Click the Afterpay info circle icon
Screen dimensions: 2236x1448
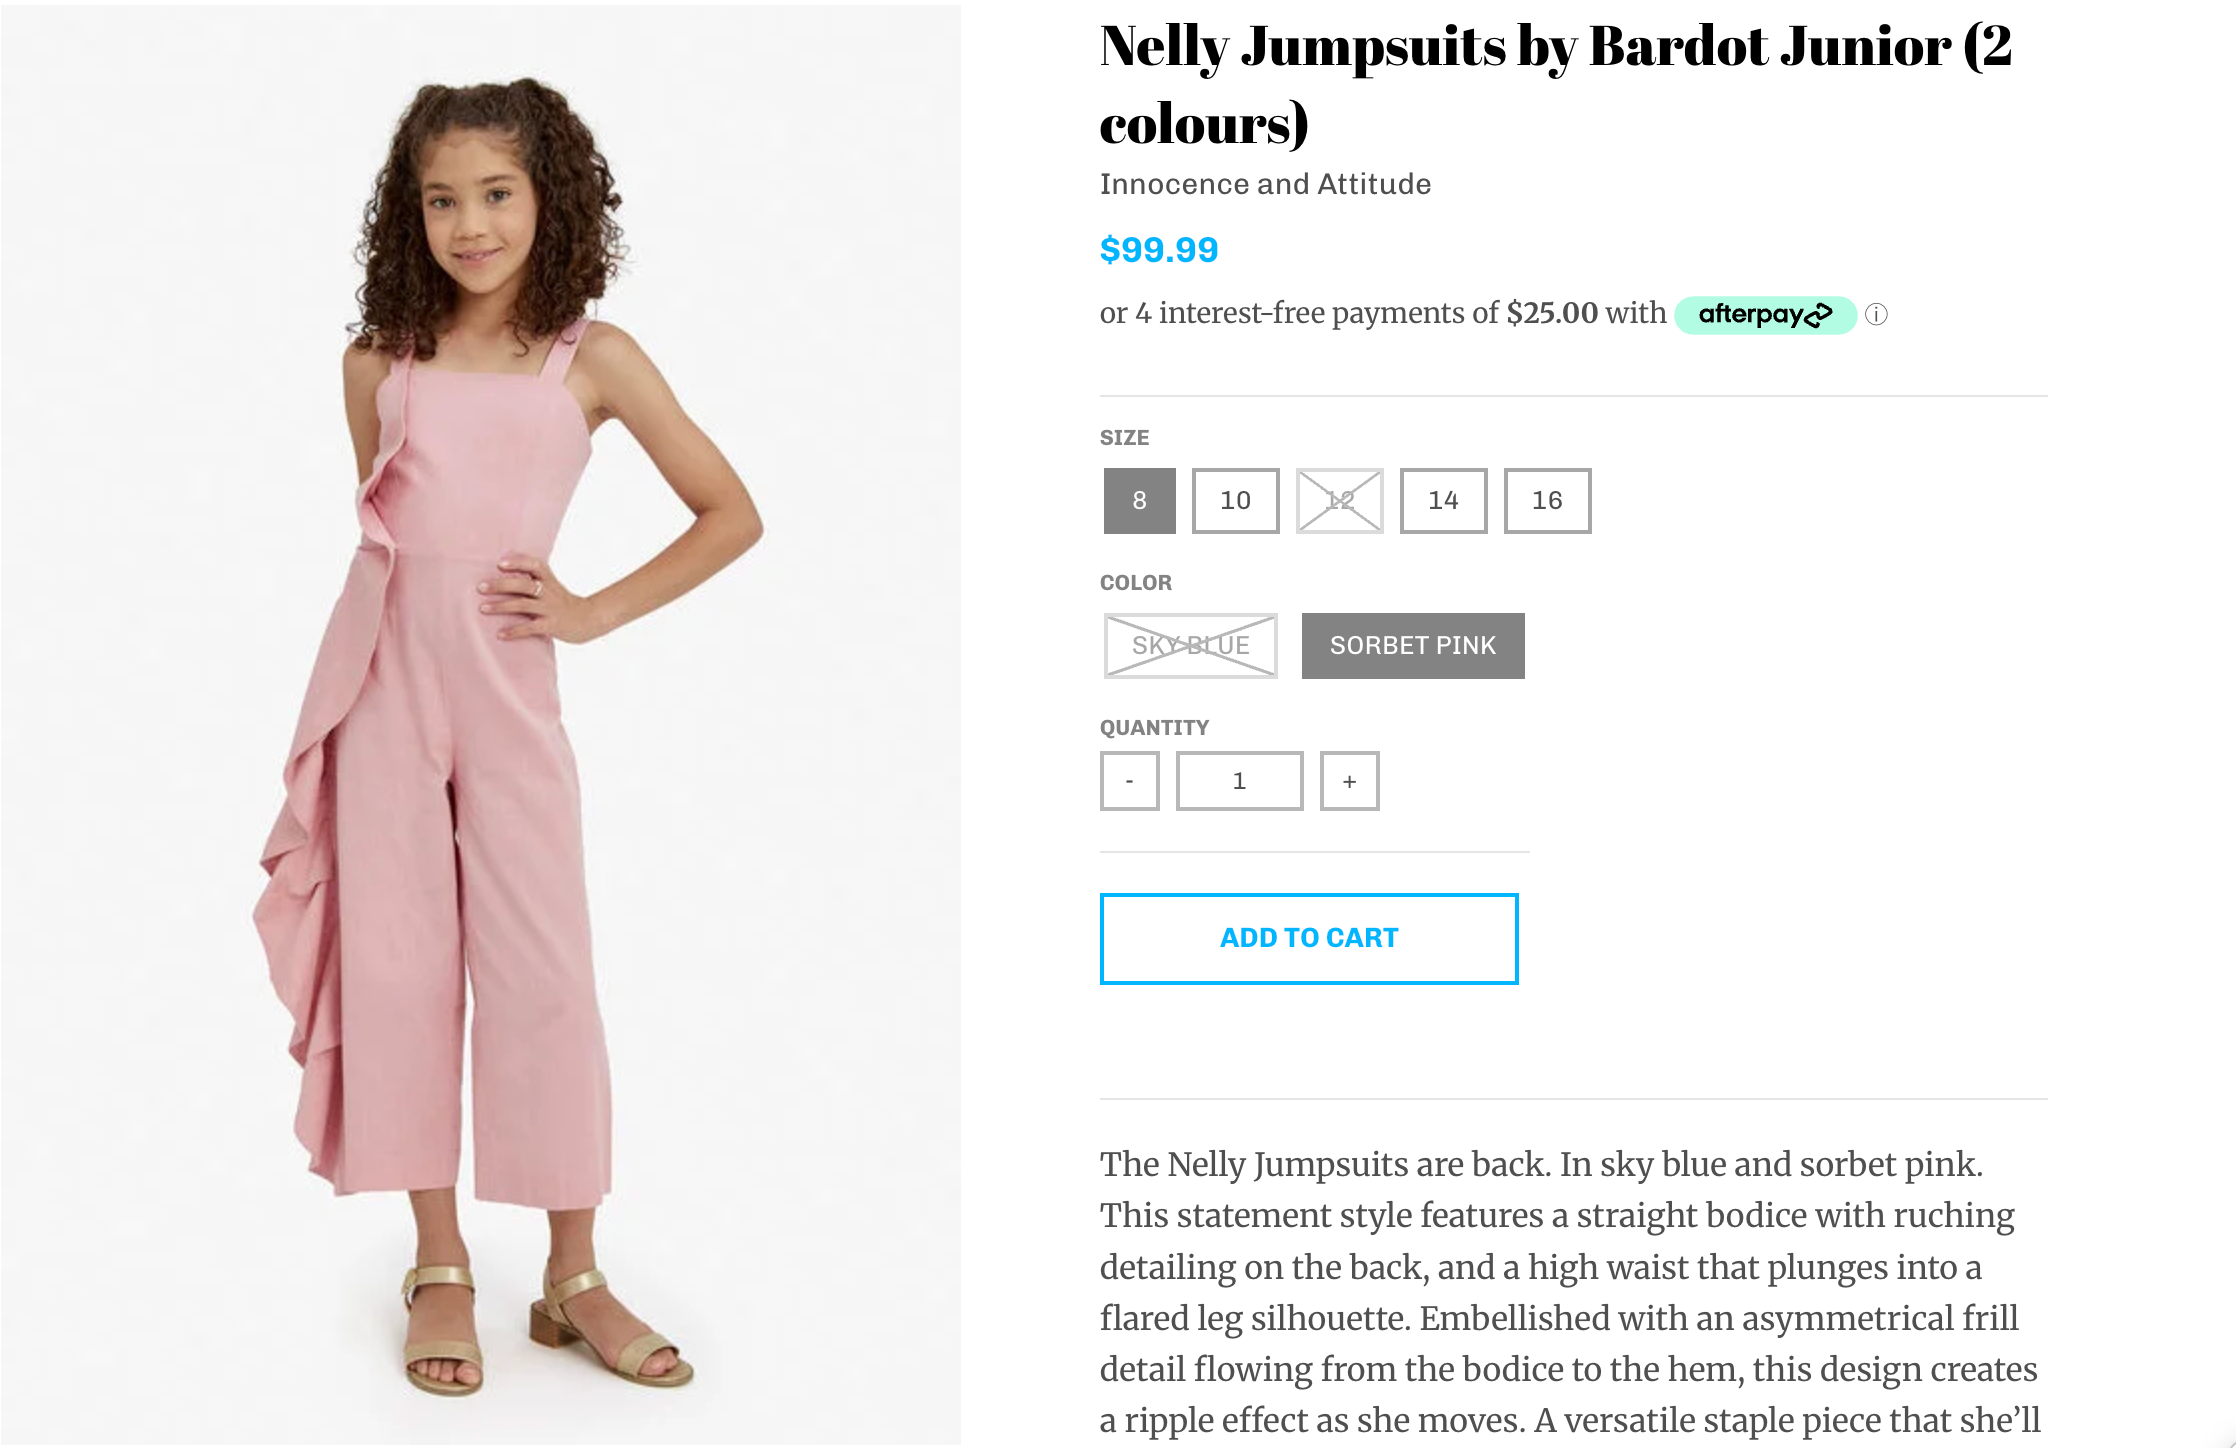point(1876,315)
